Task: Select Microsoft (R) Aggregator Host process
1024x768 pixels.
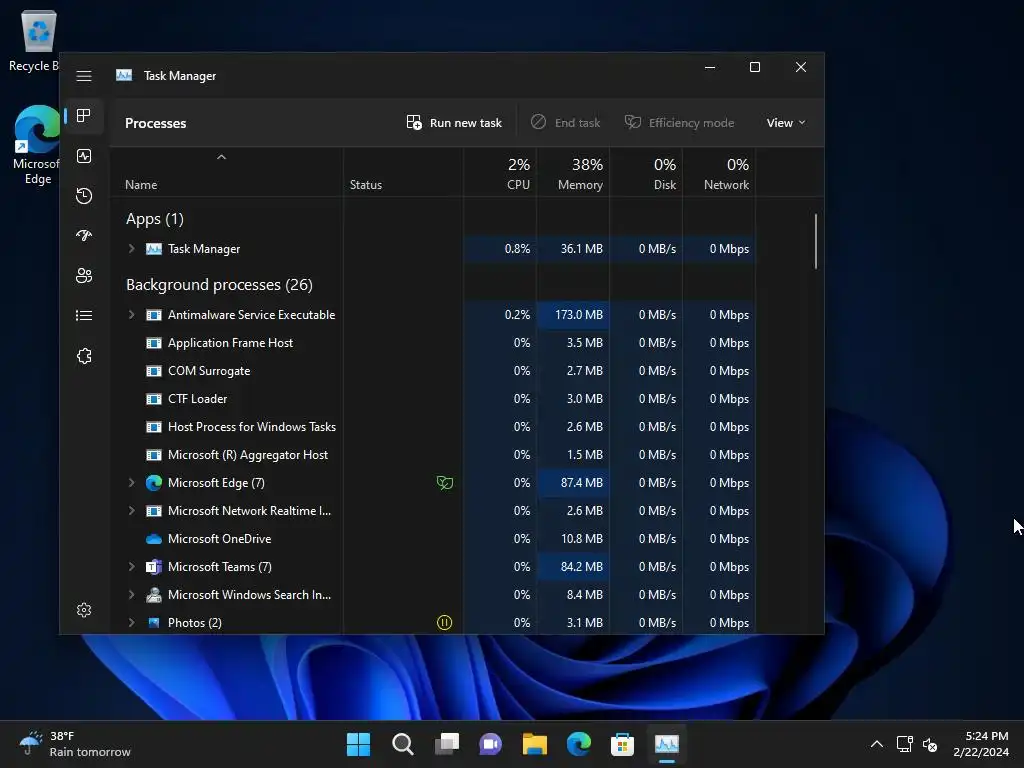Action: click(434, 455)
